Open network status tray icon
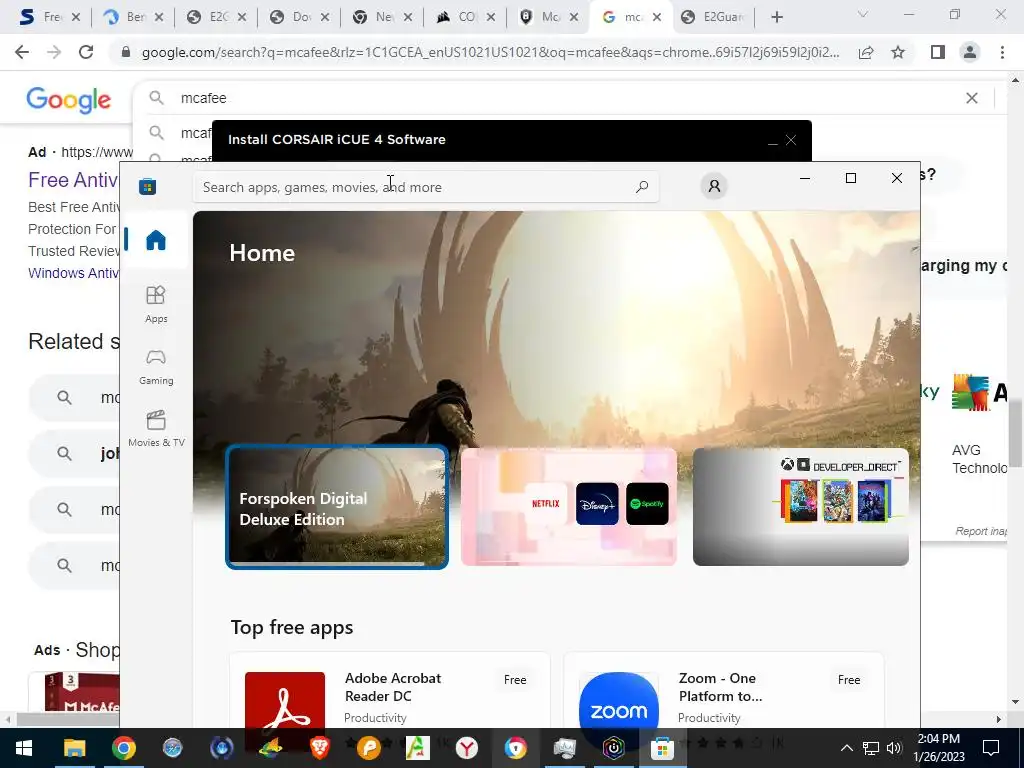The image size is (1024, 768). [x=871, y=748]
